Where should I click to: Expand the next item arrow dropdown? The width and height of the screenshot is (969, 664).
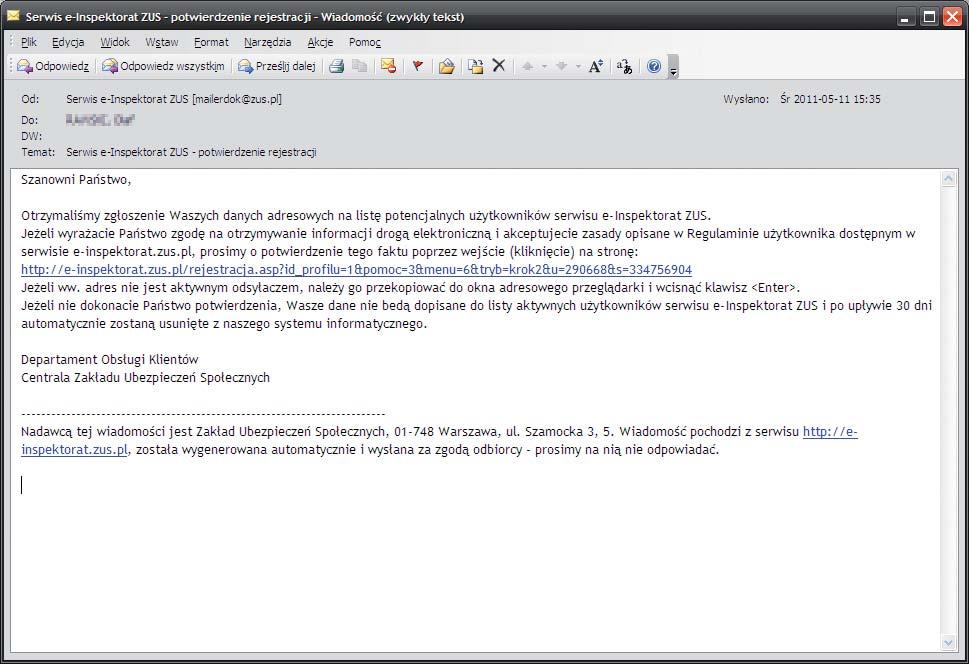tap(578, 66)
